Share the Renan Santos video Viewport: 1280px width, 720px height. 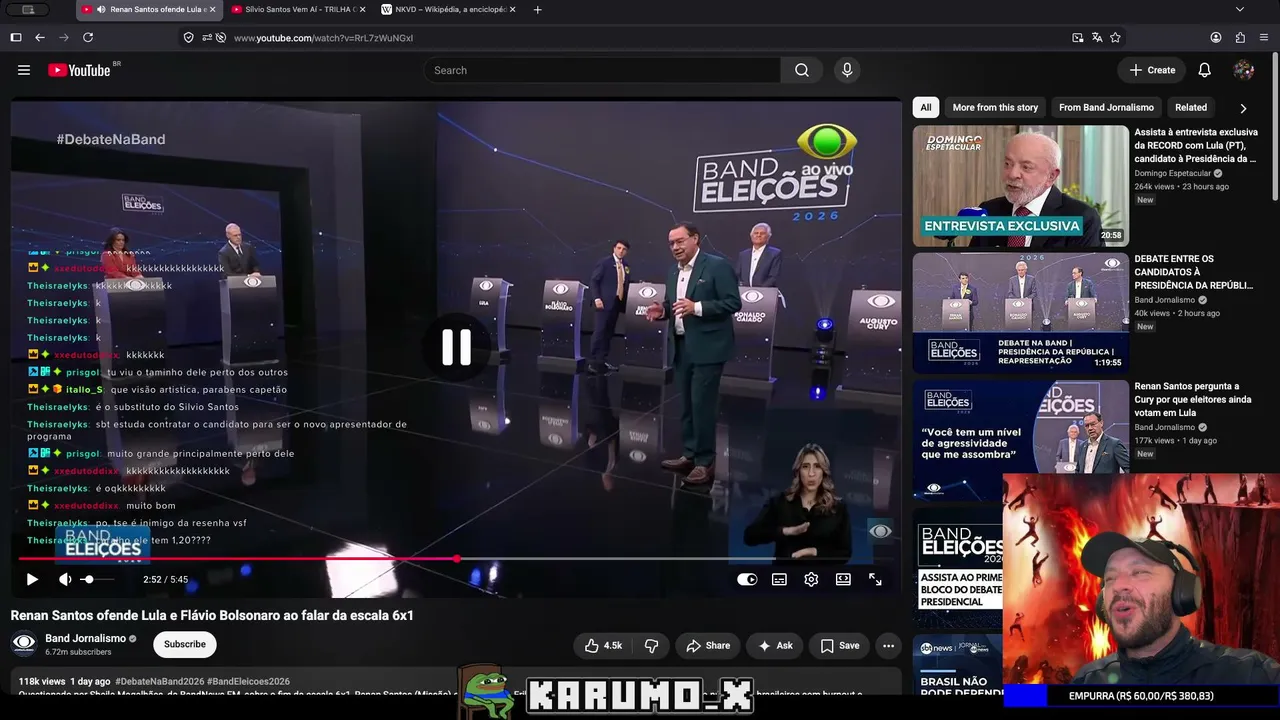[708, 646]
